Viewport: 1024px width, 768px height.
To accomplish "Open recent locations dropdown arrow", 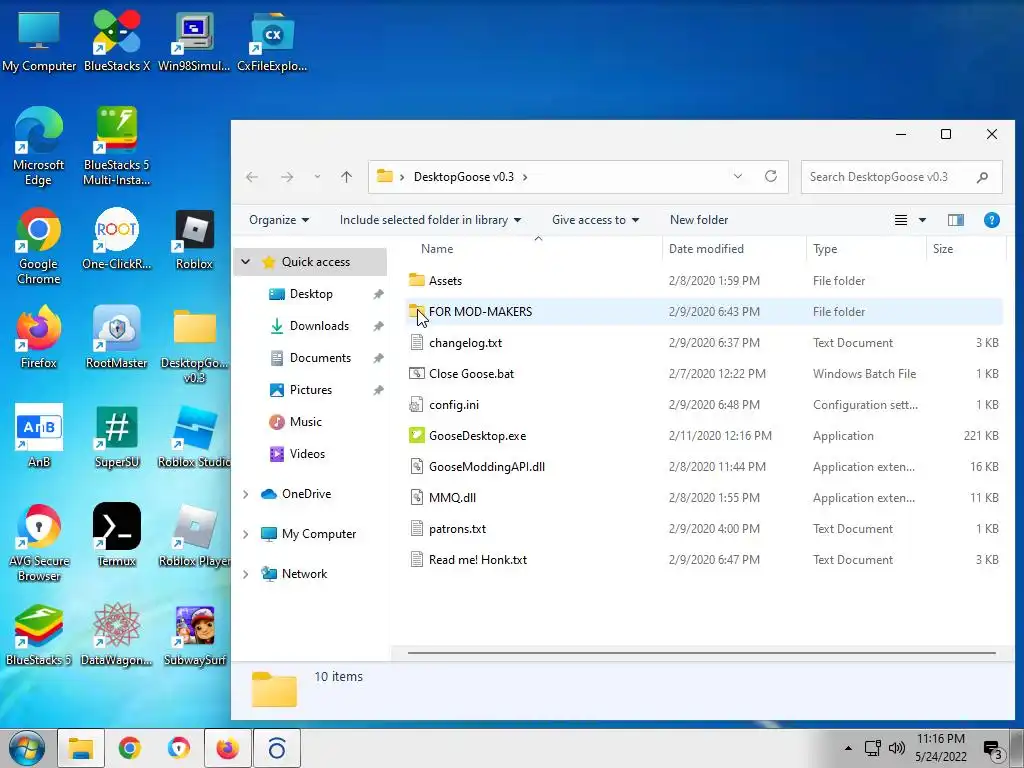I will point(317,177).
